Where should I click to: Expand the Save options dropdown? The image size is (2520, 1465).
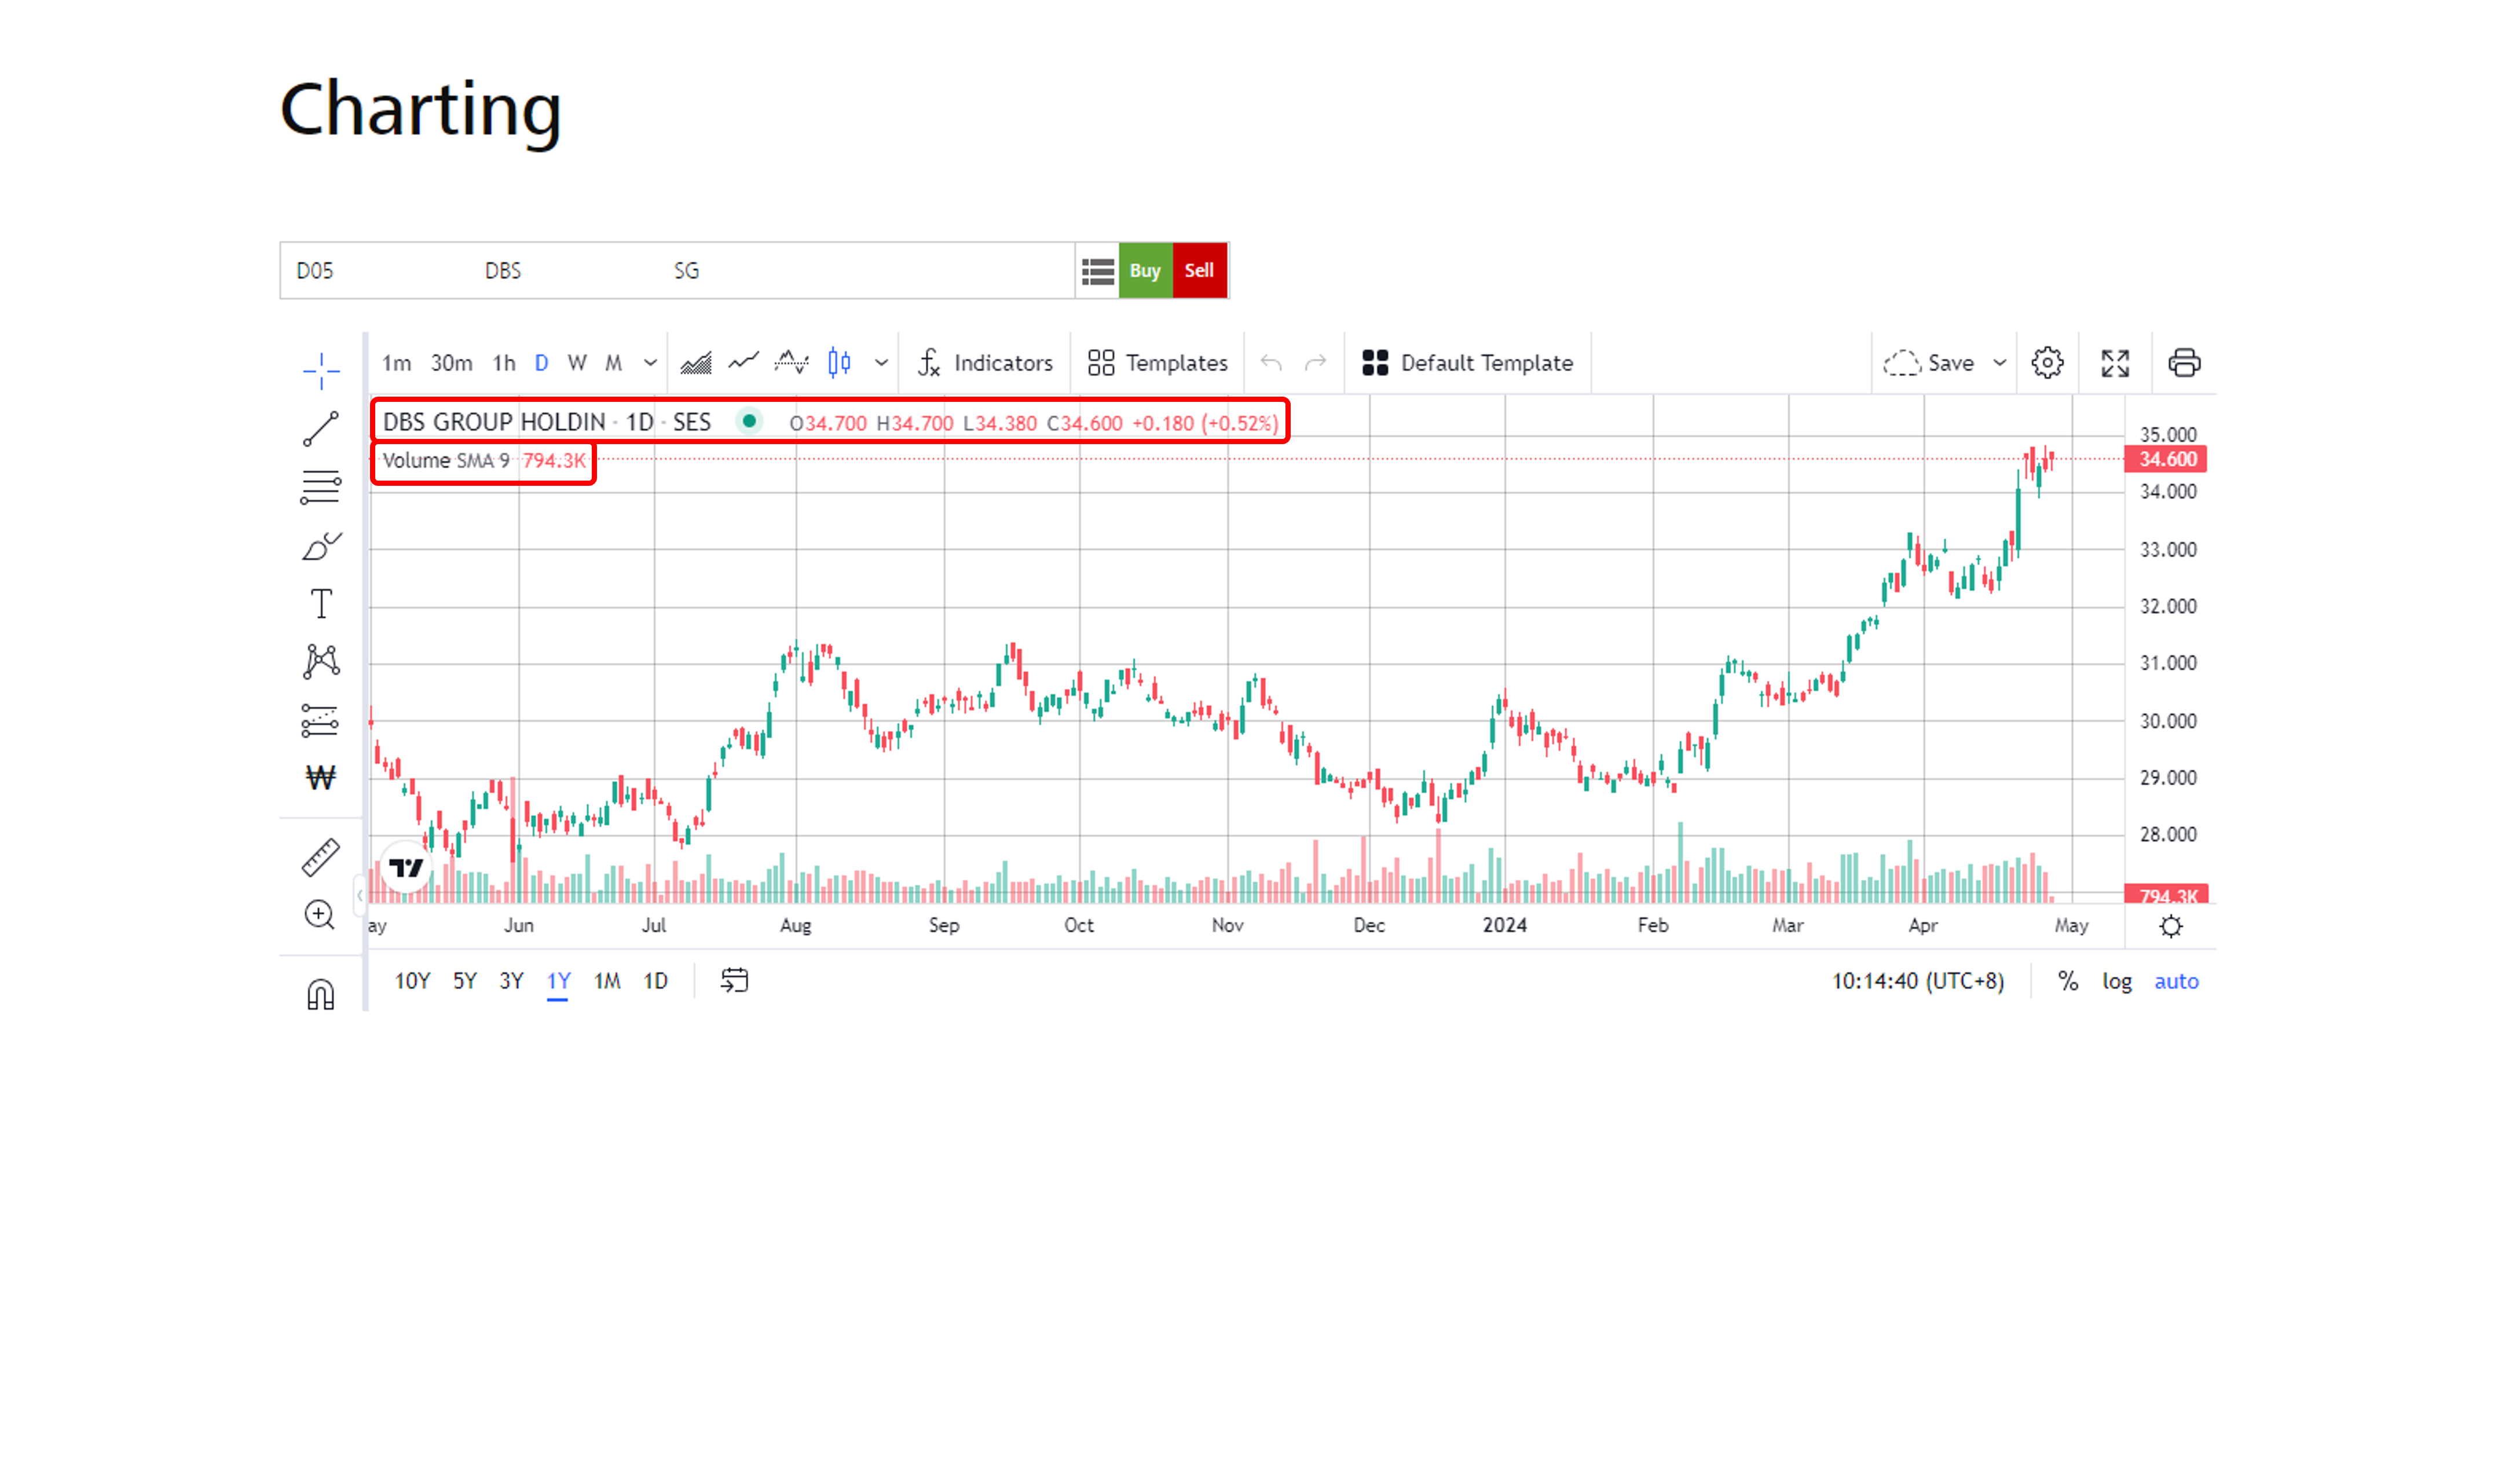[x=1999, y=363]
